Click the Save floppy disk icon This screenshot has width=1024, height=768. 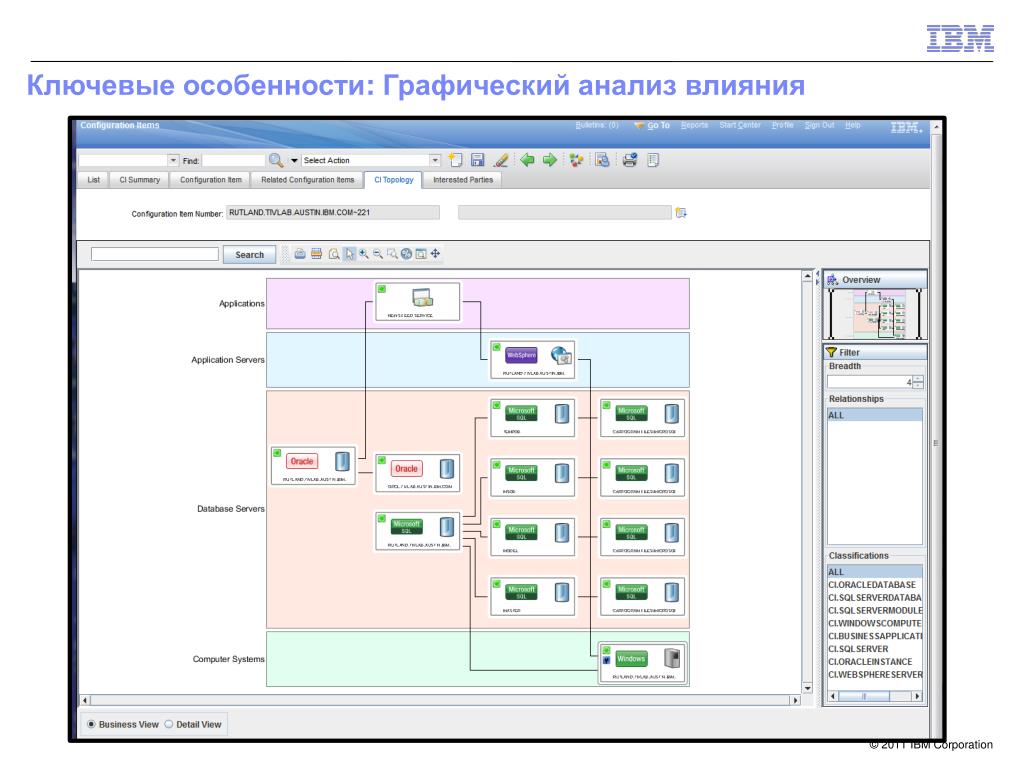click(477, 160)
